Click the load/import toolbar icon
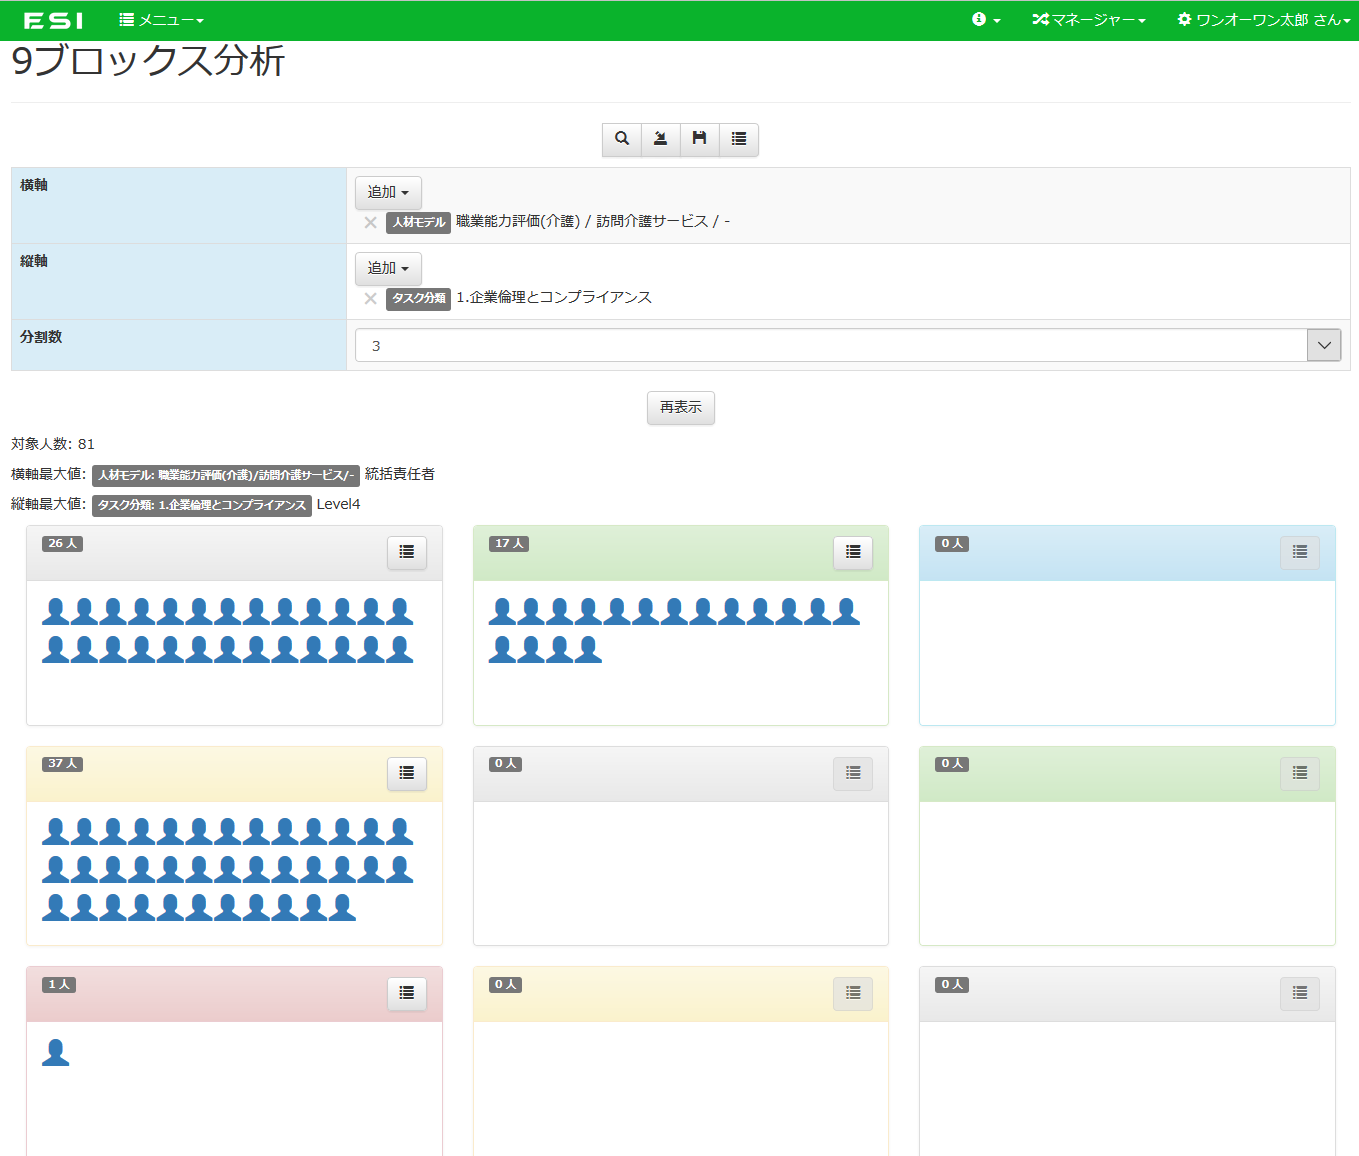 (660, 139)
